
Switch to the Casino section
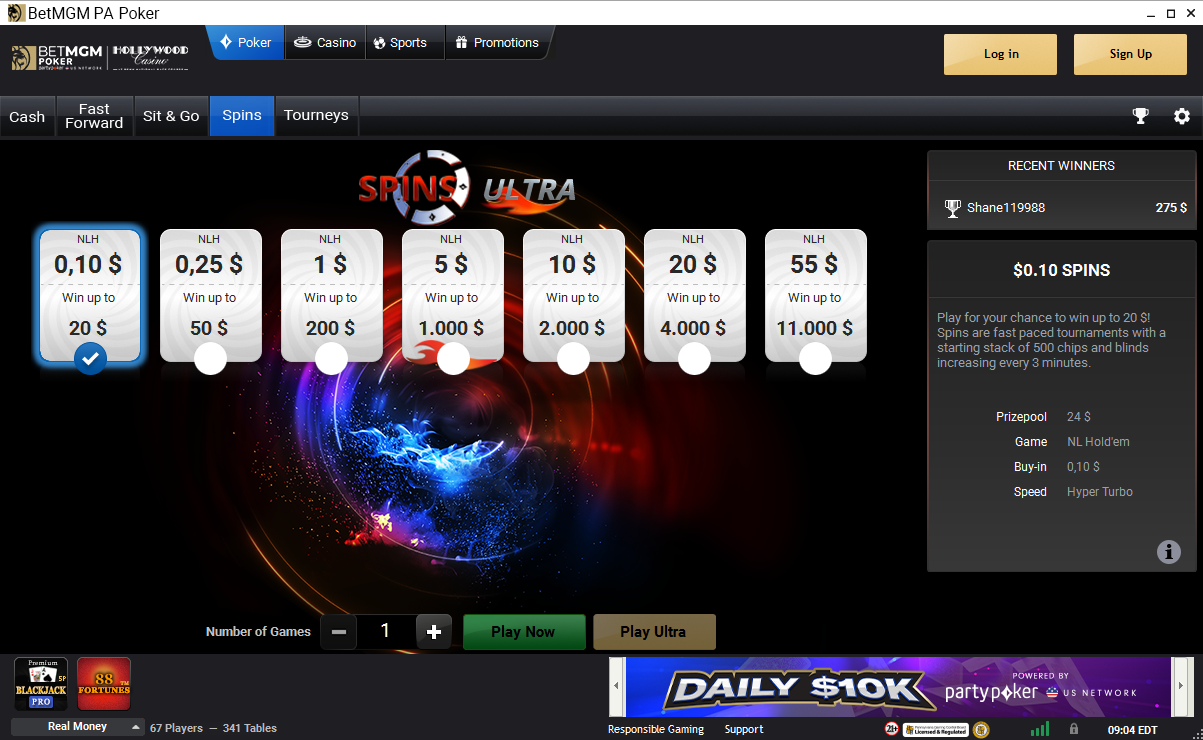(325, 43)
